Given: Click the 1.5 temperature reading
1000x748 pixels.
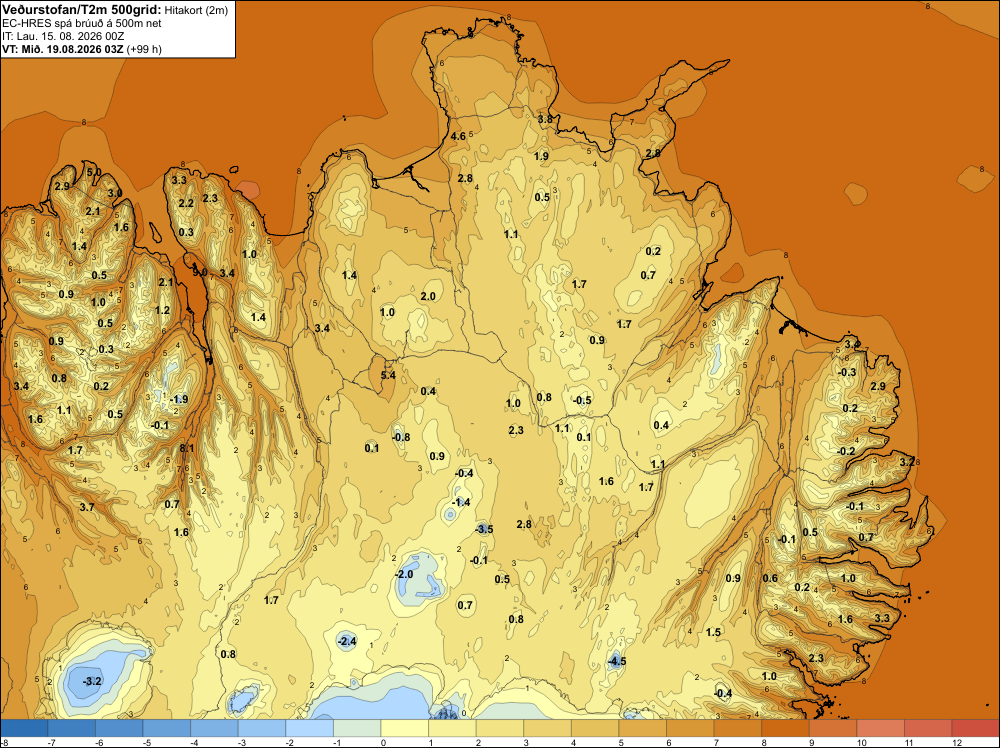Looking at the screenshot, I should (x=713, y=632).
